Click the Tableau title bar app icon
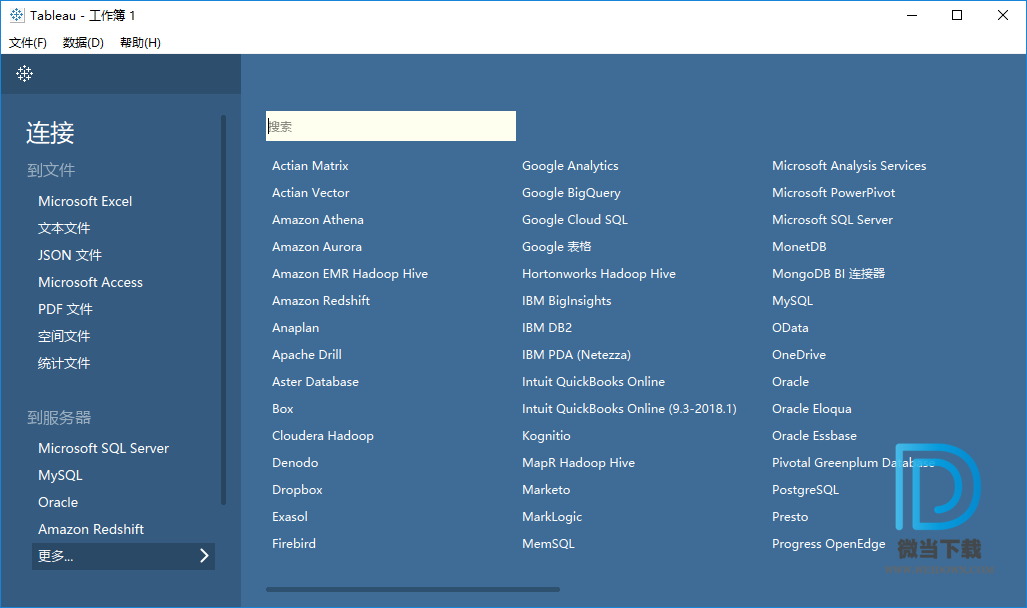 coord(17,15)
